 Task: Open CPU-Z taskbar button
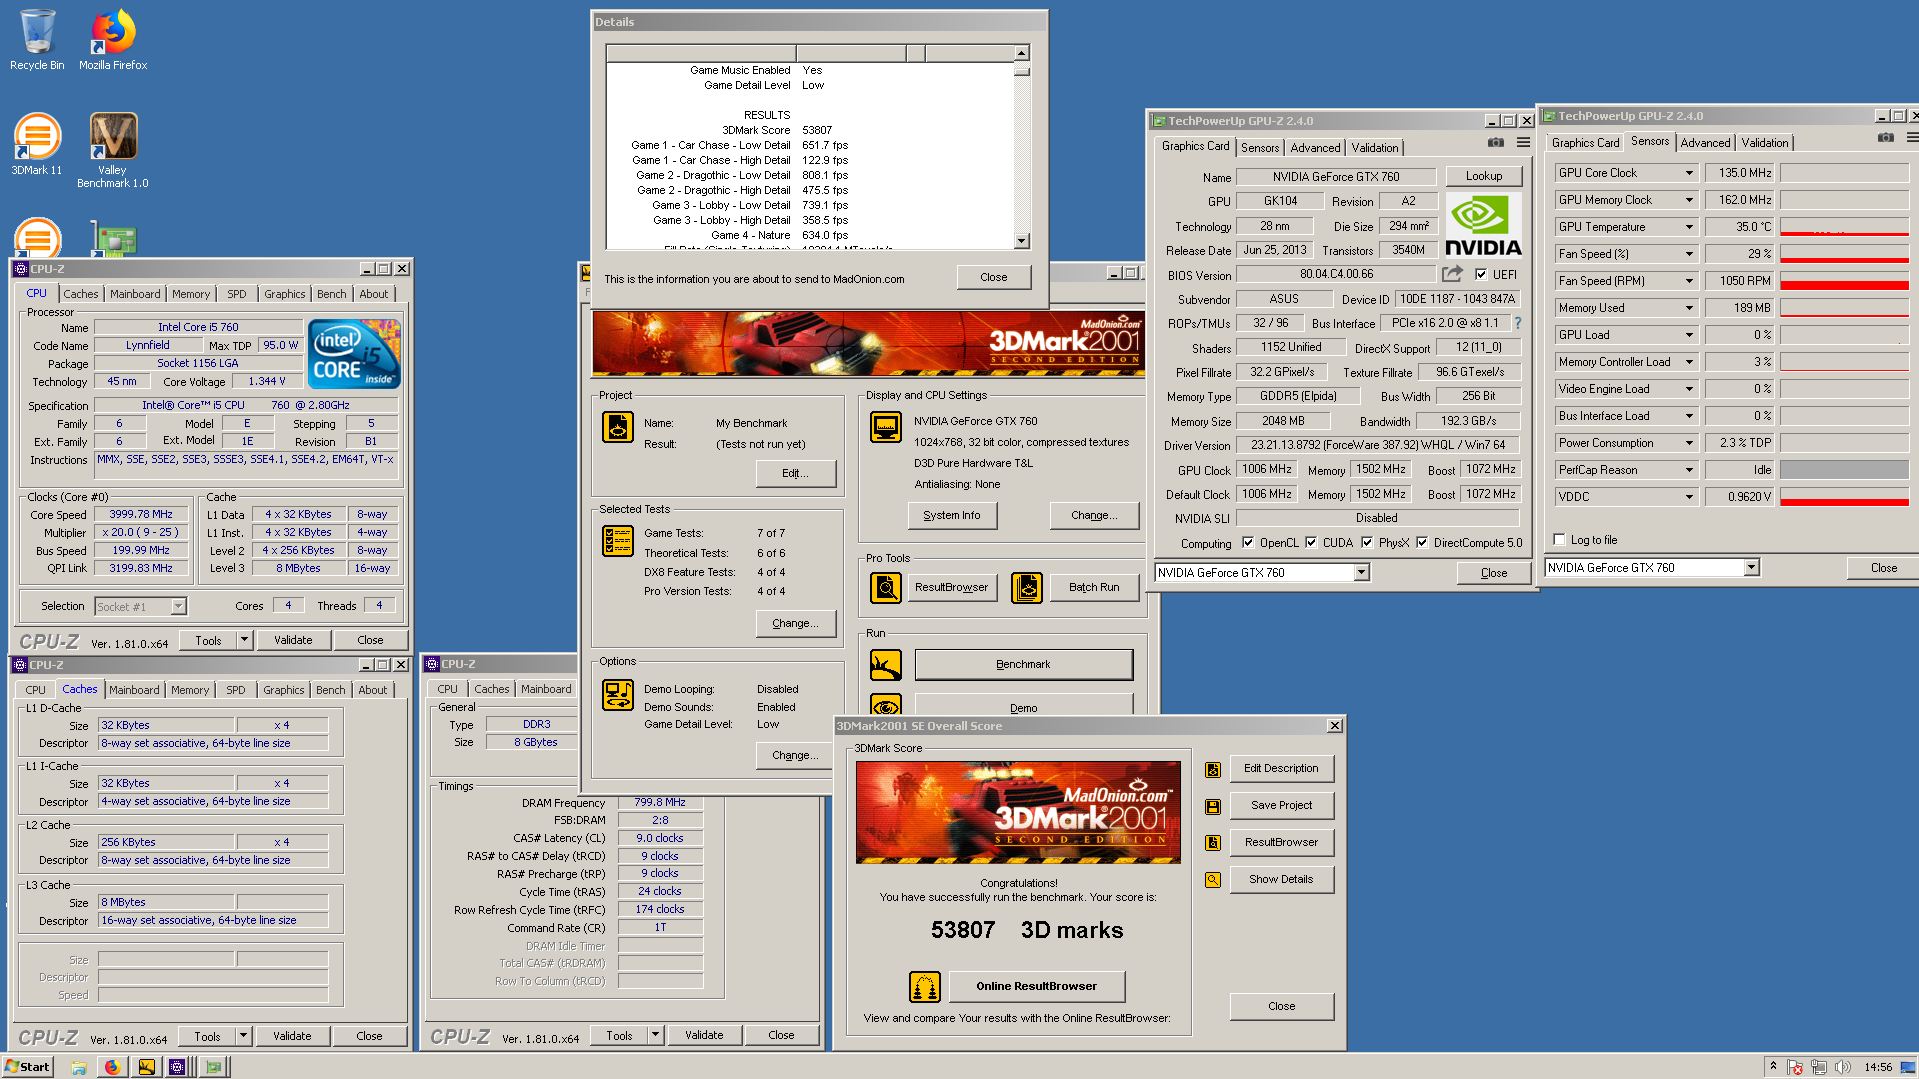click(177, 1067)
